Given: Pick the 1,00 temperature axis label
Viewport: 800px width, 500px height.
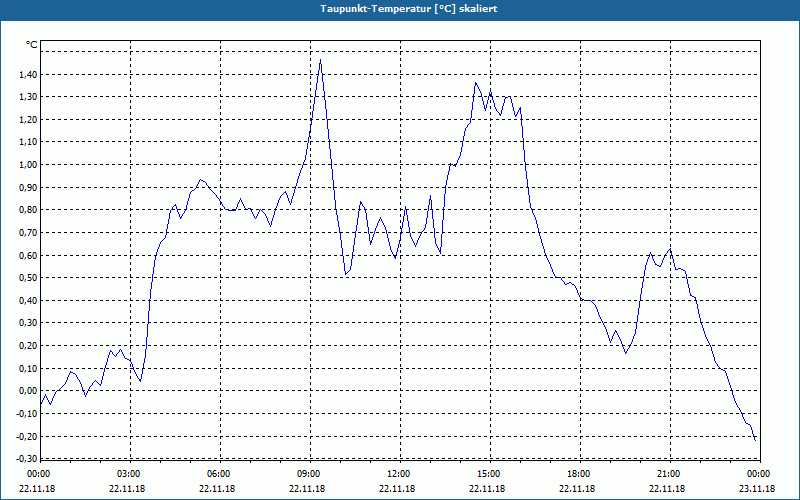Looking at the screenshot, I should coord(28,165).
